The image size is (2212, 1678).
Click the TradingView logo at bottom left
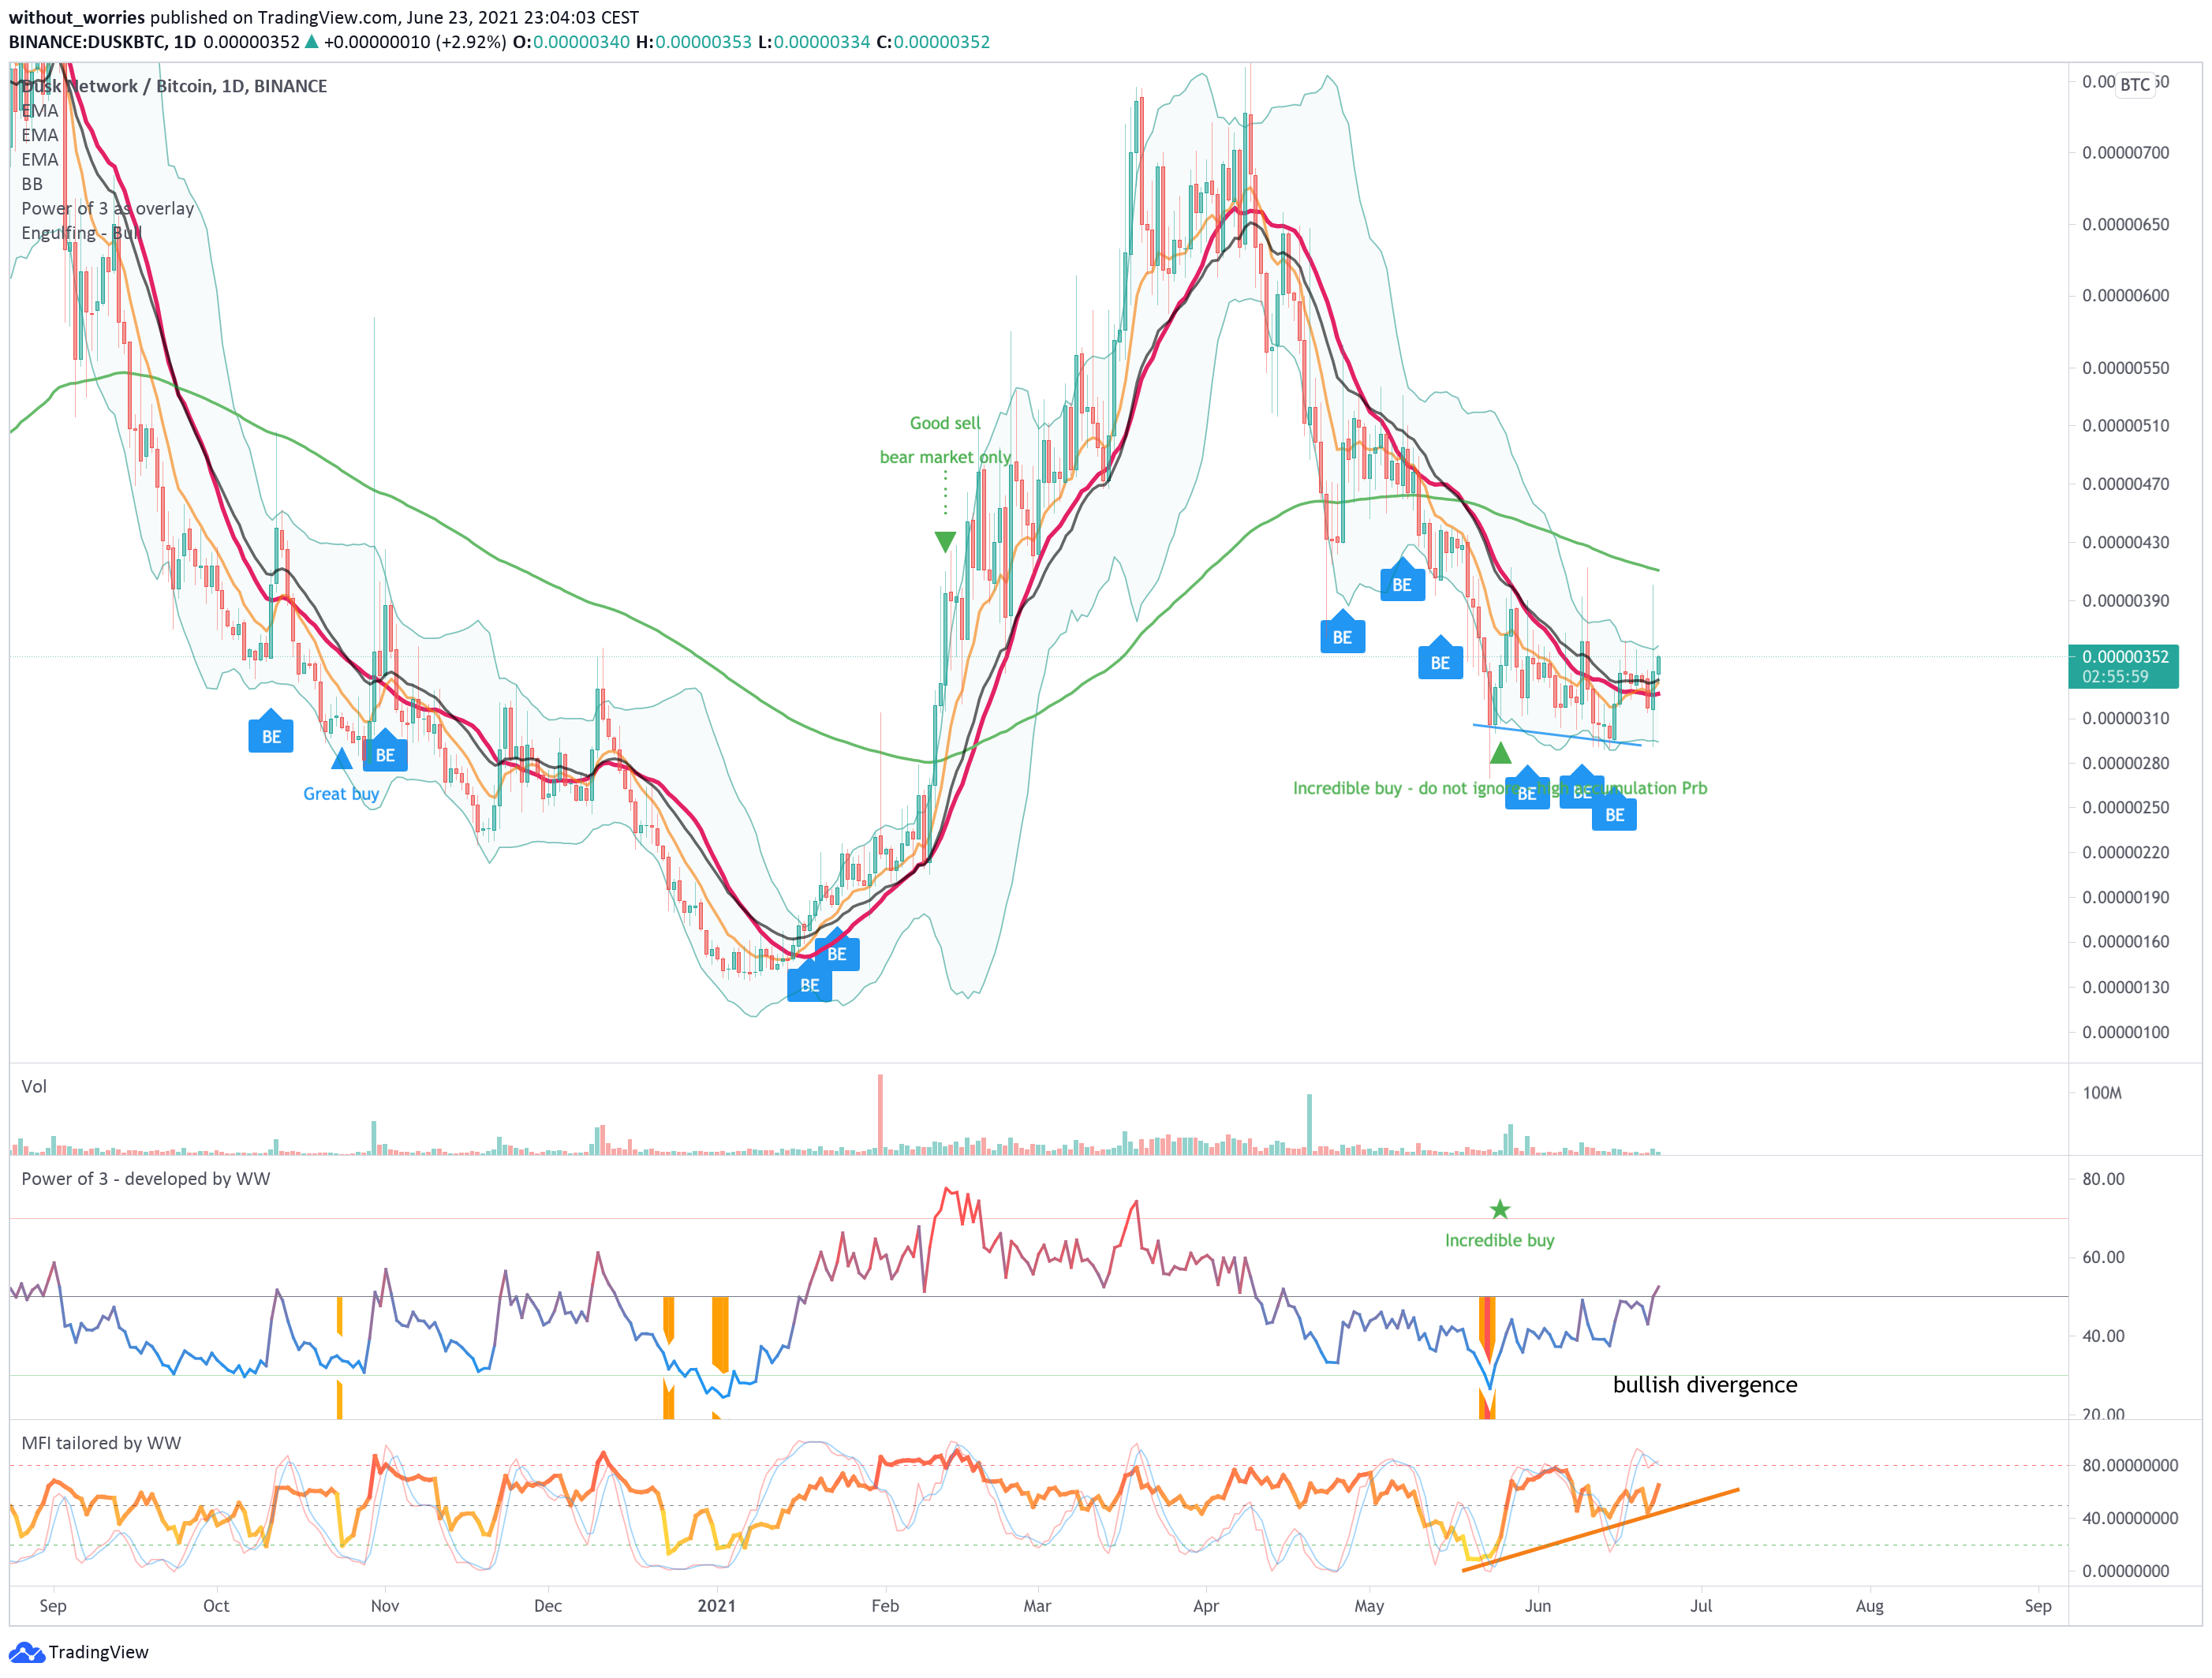pyautogui.click(x=78, y=1651)
